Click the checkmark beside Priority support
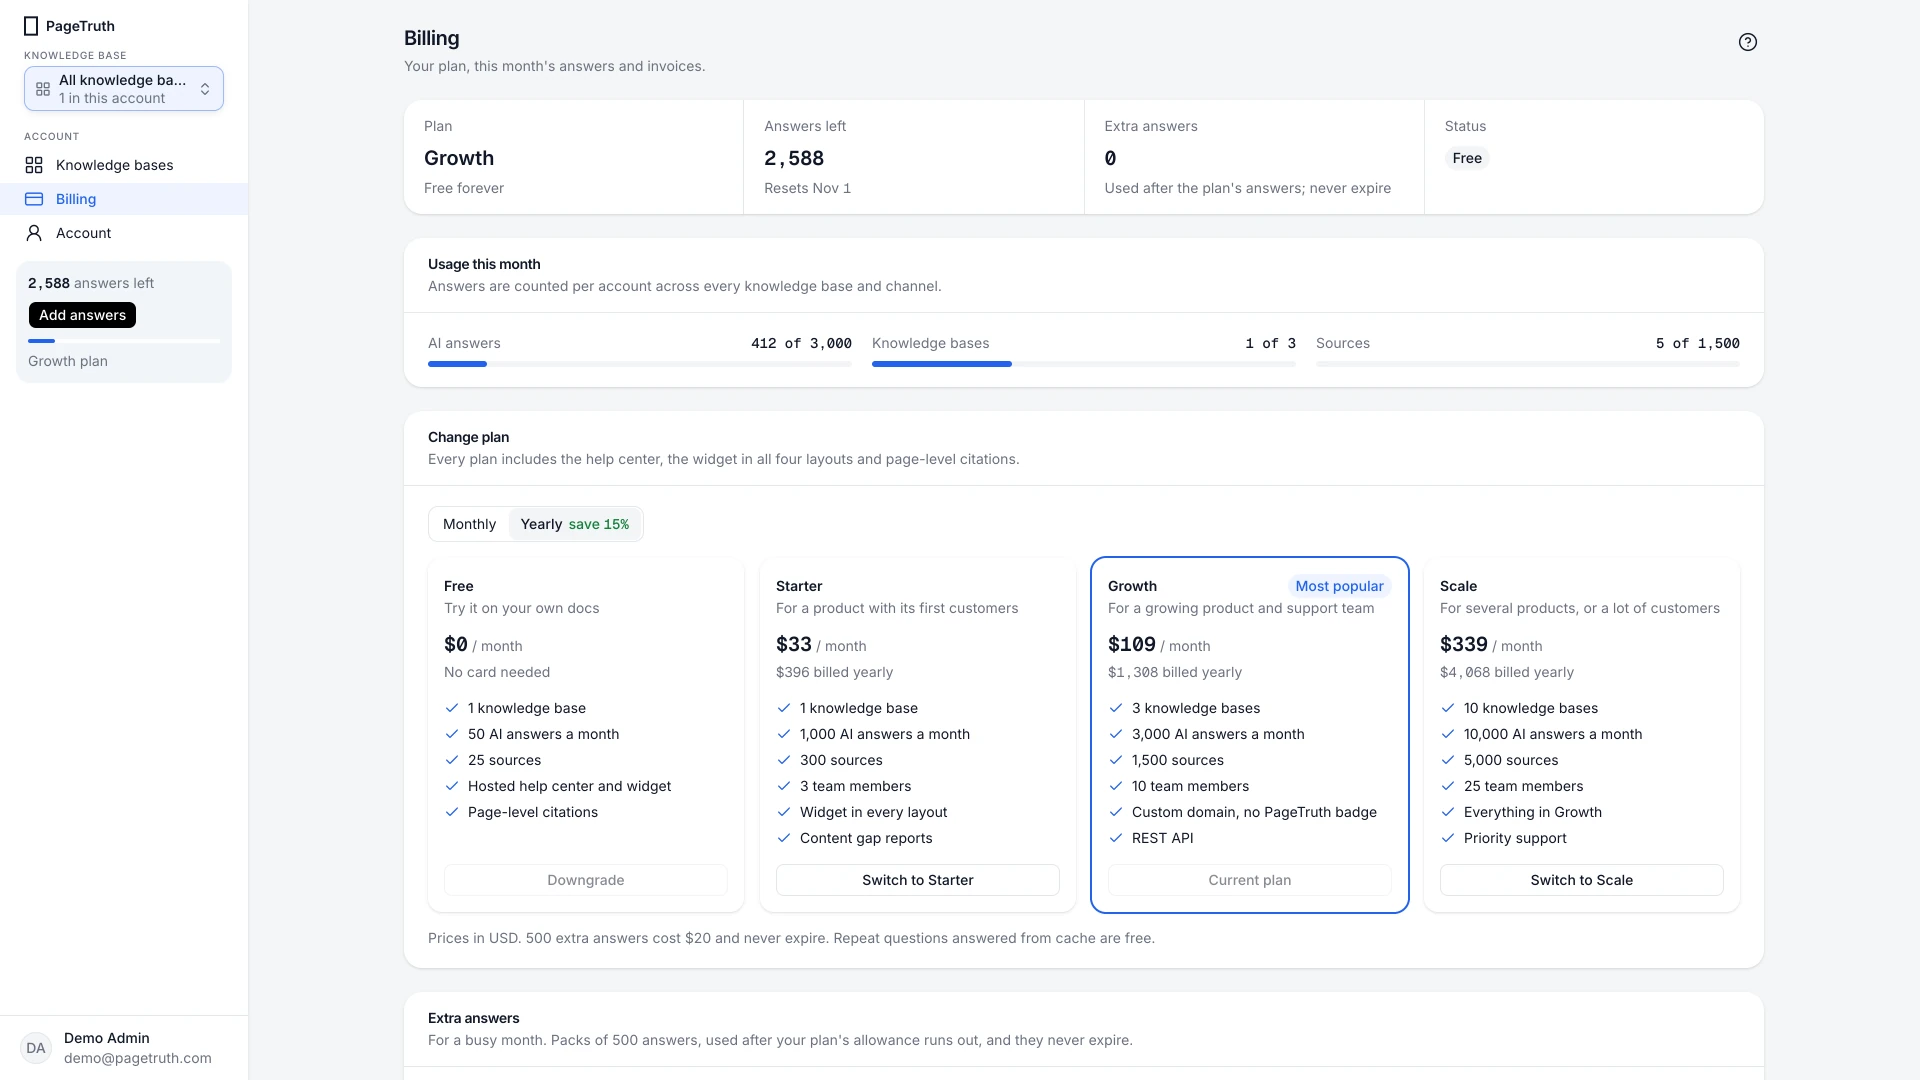The width and height of the screenshot is (1920, 1080). 1448,838
